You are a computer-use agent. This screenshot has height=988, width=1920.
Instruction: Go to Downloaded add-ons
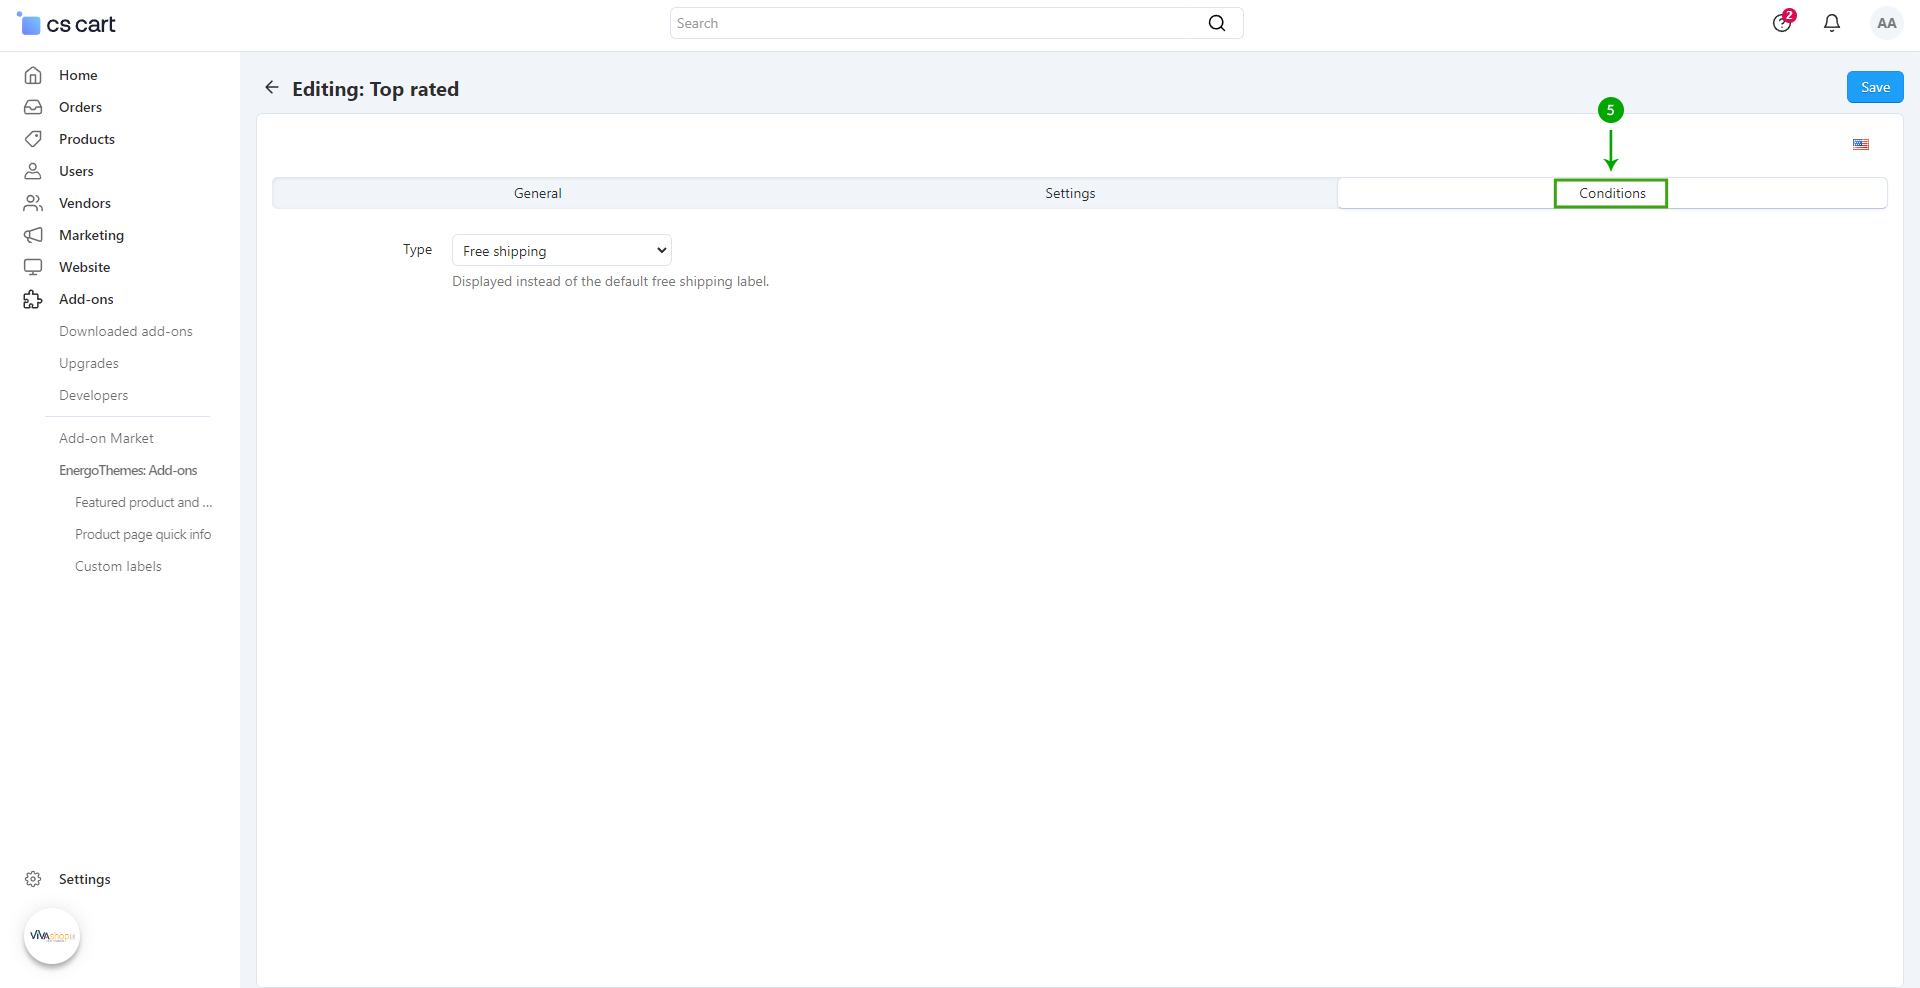point(126,331)
